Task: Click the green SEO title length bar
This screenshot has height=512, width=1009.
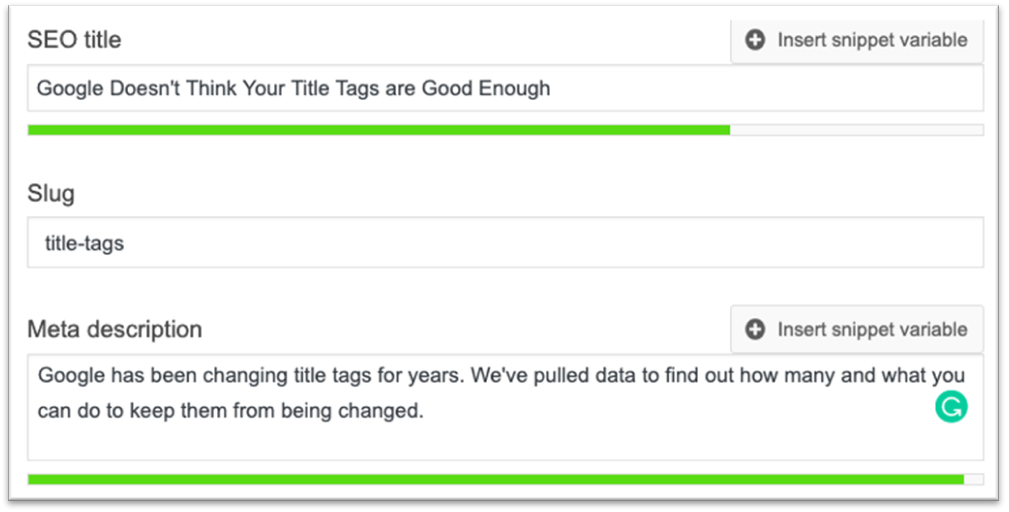Action: [379, 130]
